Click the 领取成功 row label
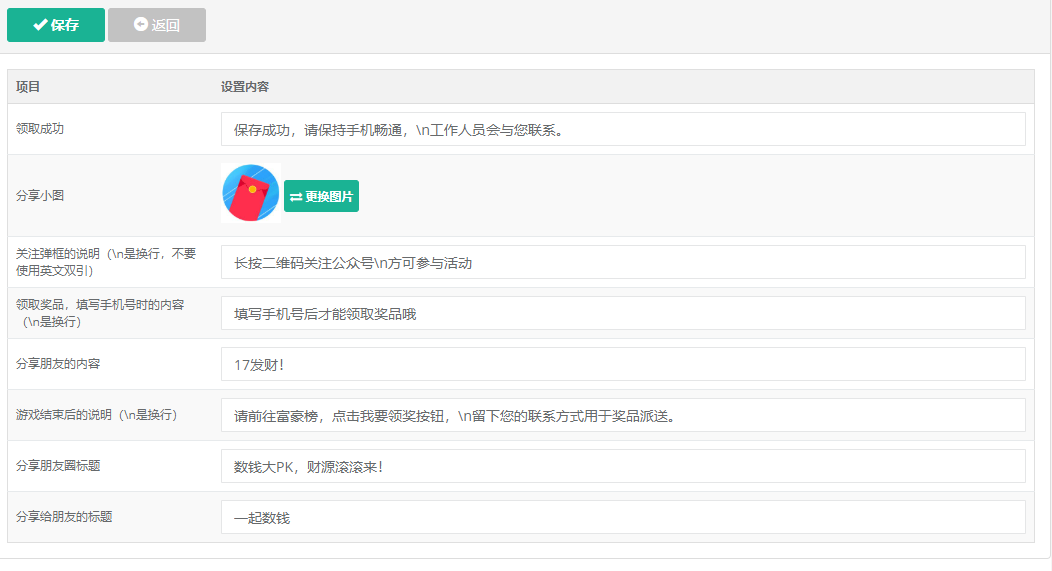The image size is (1052, 571). (x=40, y=128)
